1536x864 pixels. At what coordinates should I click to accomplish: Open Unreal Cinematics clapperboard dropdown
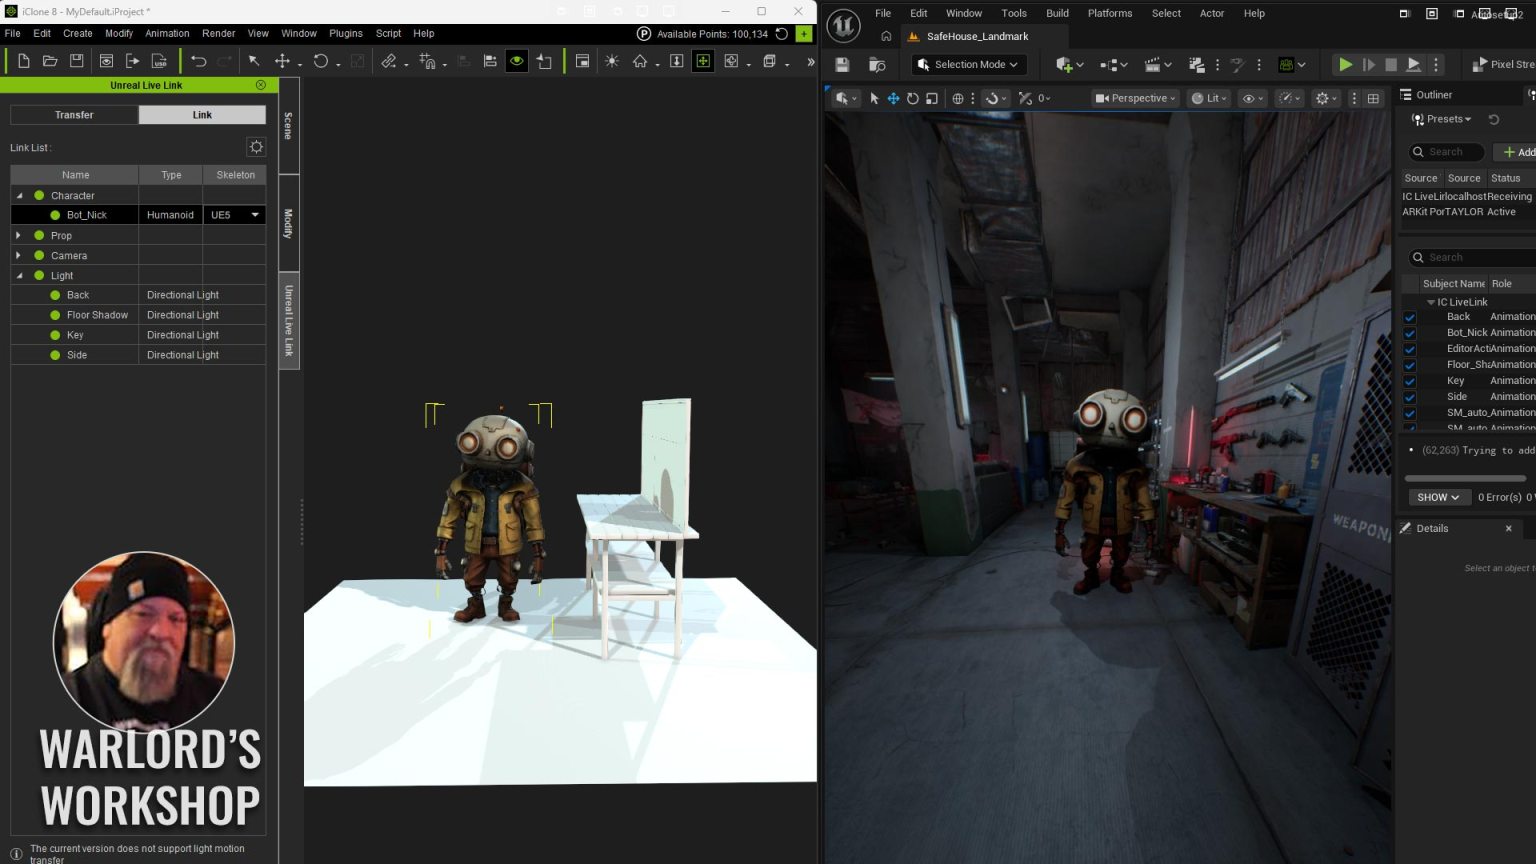tap(1157, 65)
